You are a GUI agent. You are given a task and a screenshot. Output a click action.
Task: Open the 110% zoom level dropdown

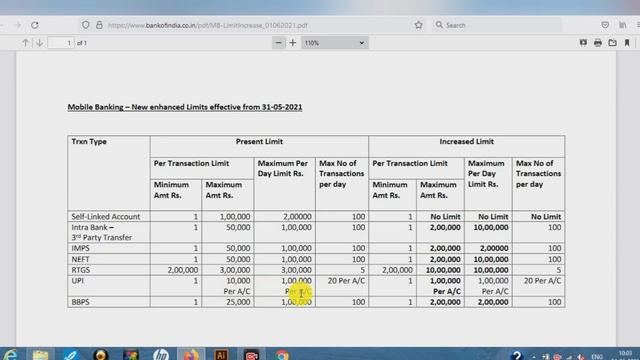pyautogui.click(x=335, y=43)
